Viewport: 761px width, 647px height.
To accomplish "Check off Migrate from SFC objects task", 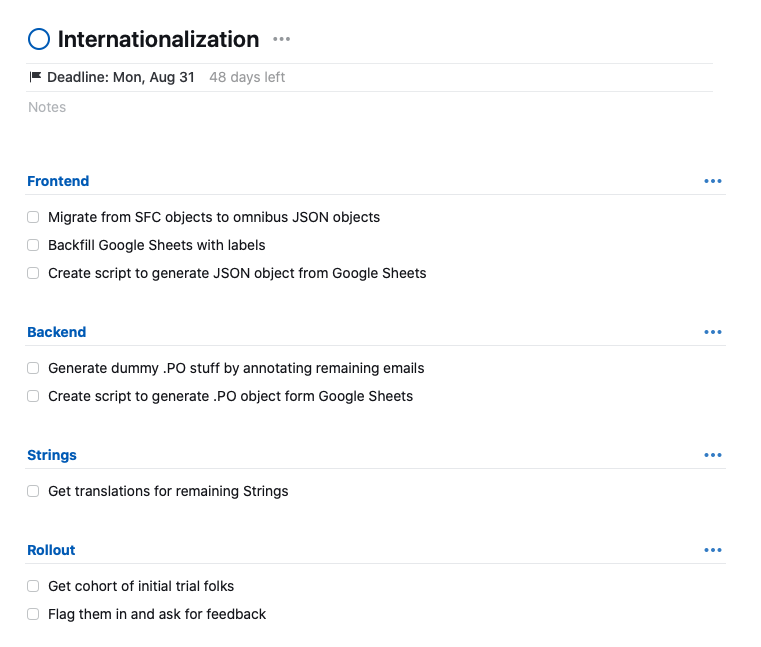I will pyautogui.click(x=33, y=217).
